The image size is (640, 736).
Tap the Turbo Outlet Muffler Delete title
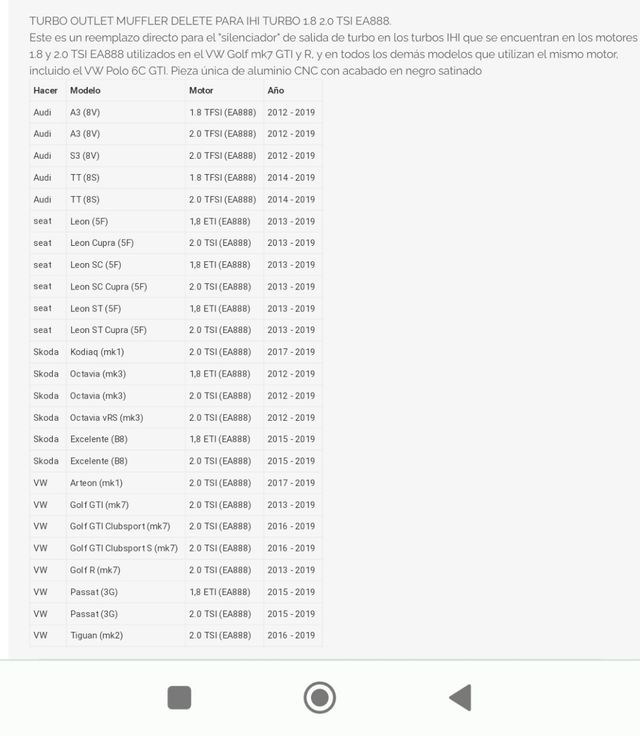(210, 21)
